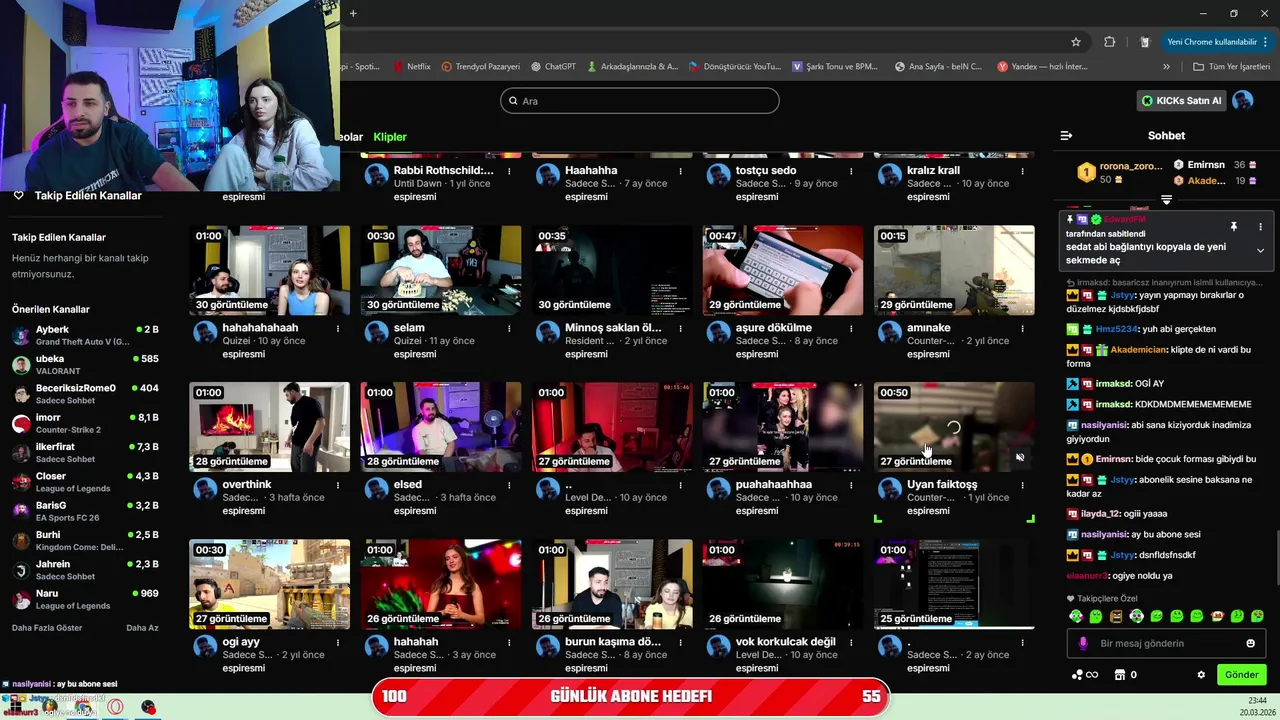Viewport: 1280px width, 720px height.
Task: Open Yandex bookmark
Action: point(1043,67)
